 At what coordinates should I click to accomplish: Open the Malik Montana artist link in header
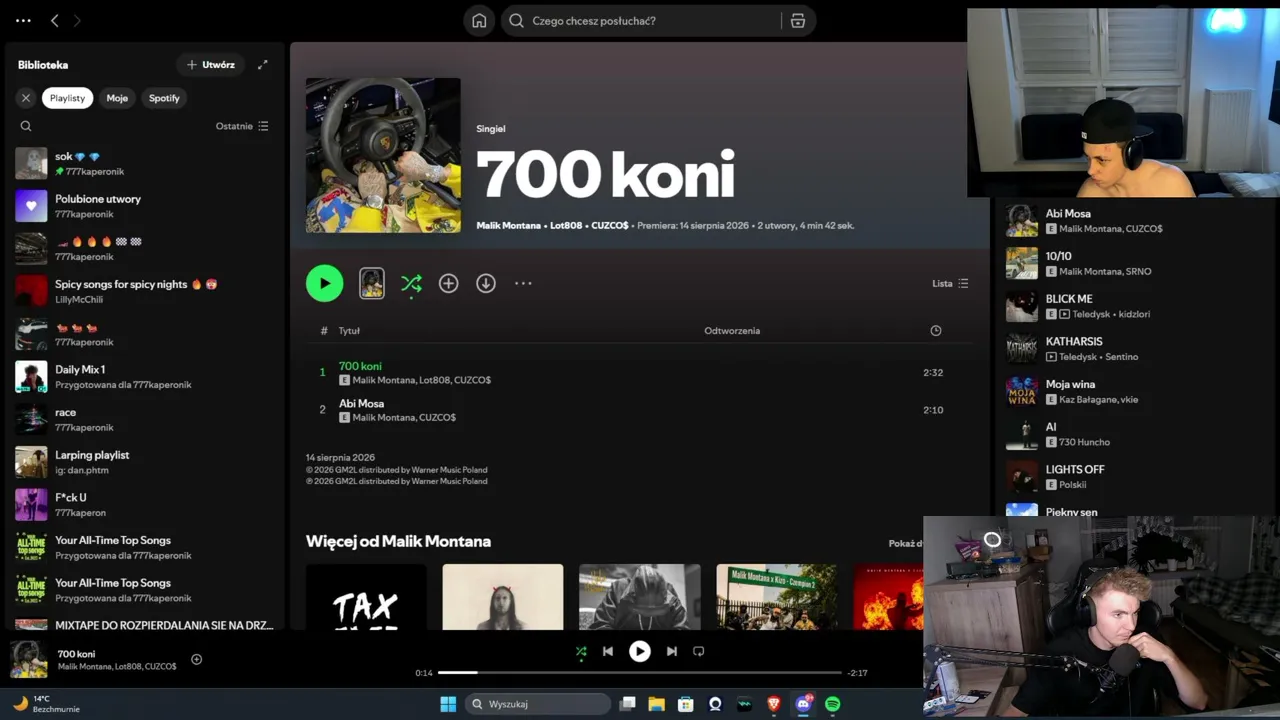[509, 226]
